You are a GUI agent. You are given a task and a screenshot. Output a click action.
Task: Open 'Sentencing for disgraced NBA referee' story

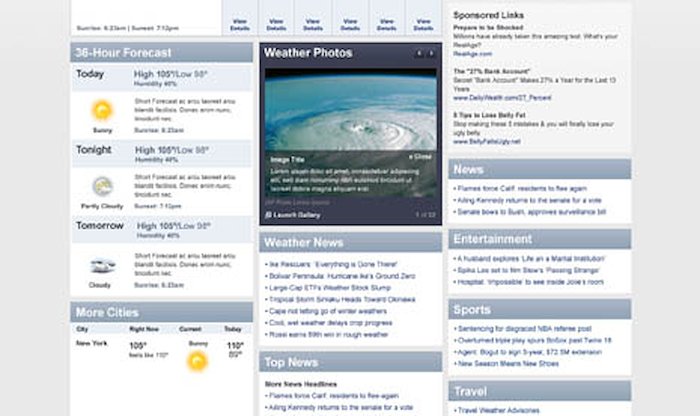point(525,329)
